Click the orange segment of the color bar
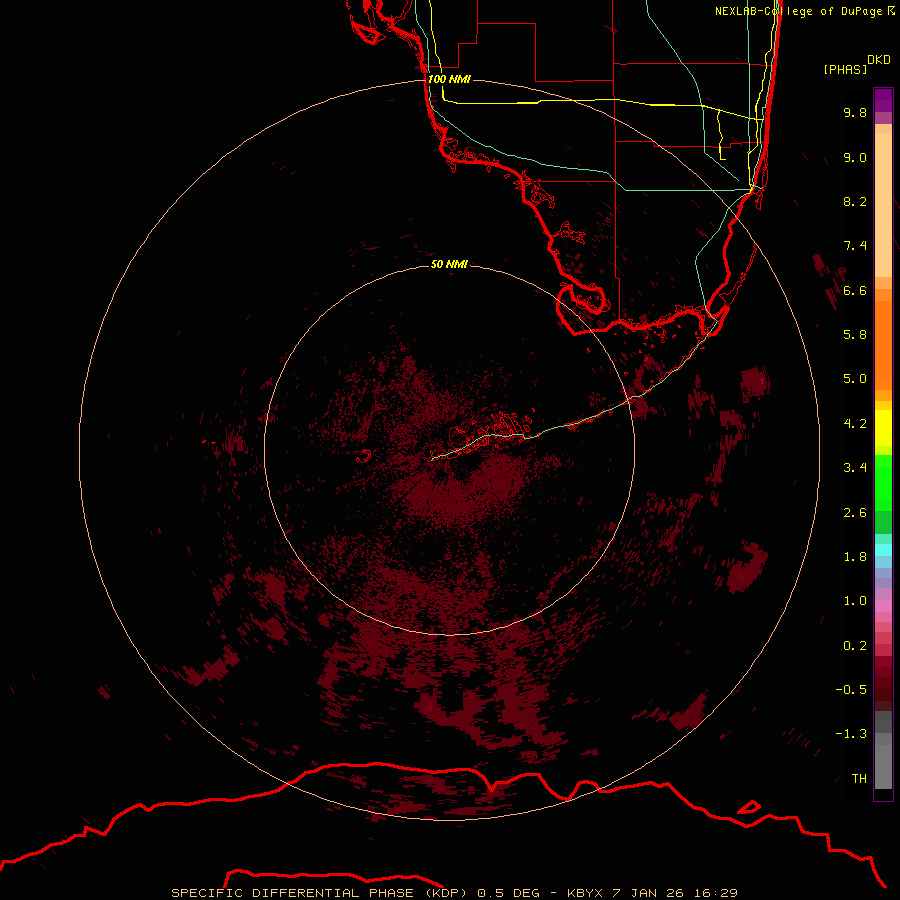The height and width of the screenshot is (900, 900). [883, 344]
